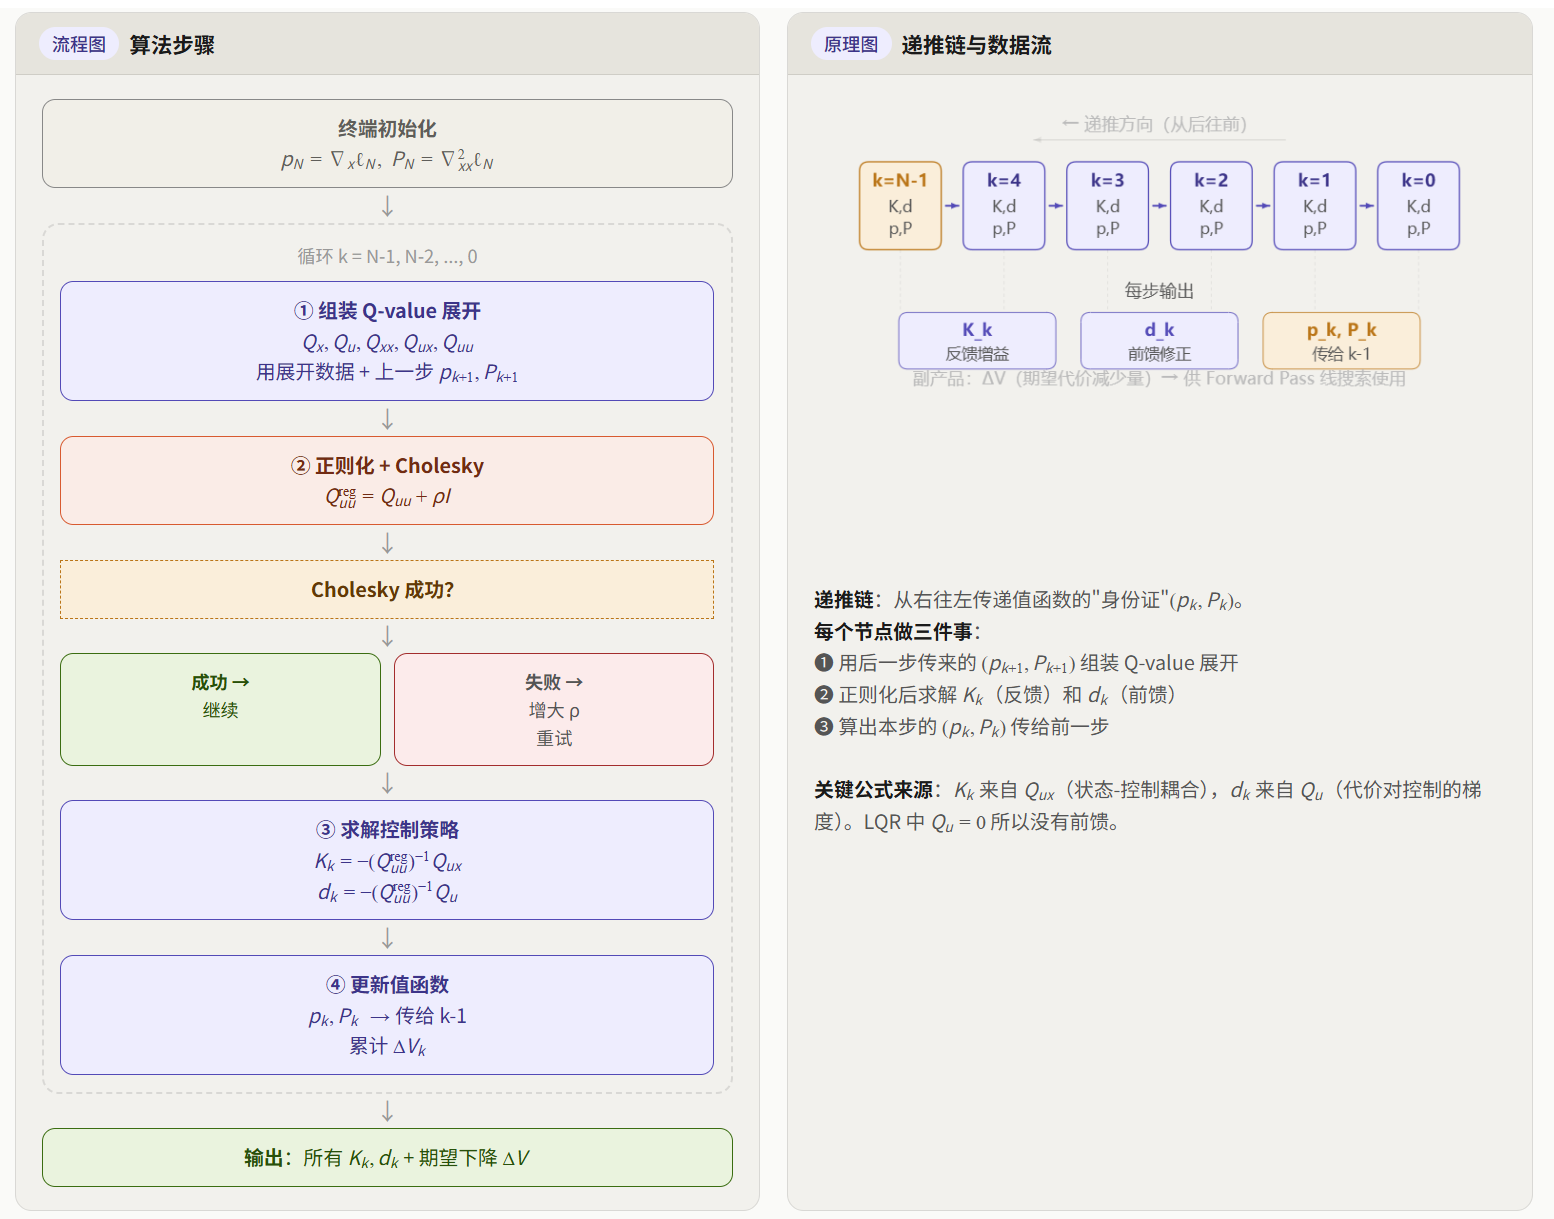Select step ② 正则化 + Cholesky box
Image resolution: width=1554 pixels, height=1219 pixels.
[x=387, y=480]
